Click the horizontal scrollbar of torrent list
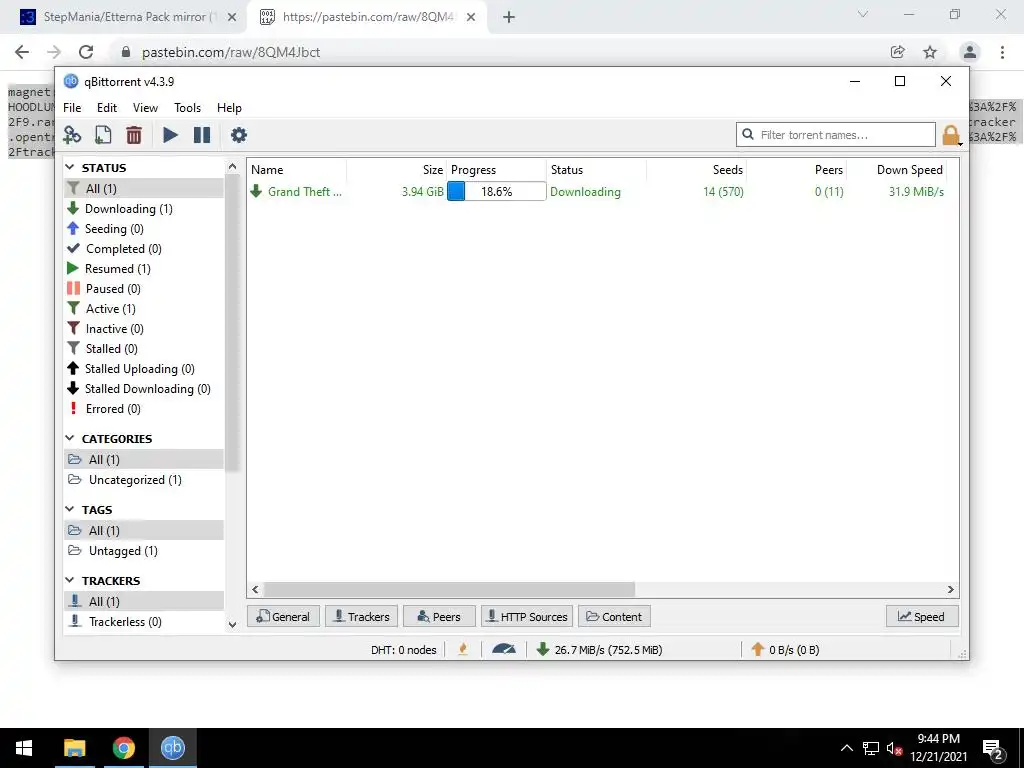Screen dimensions: 1024x768 [449, 590]
